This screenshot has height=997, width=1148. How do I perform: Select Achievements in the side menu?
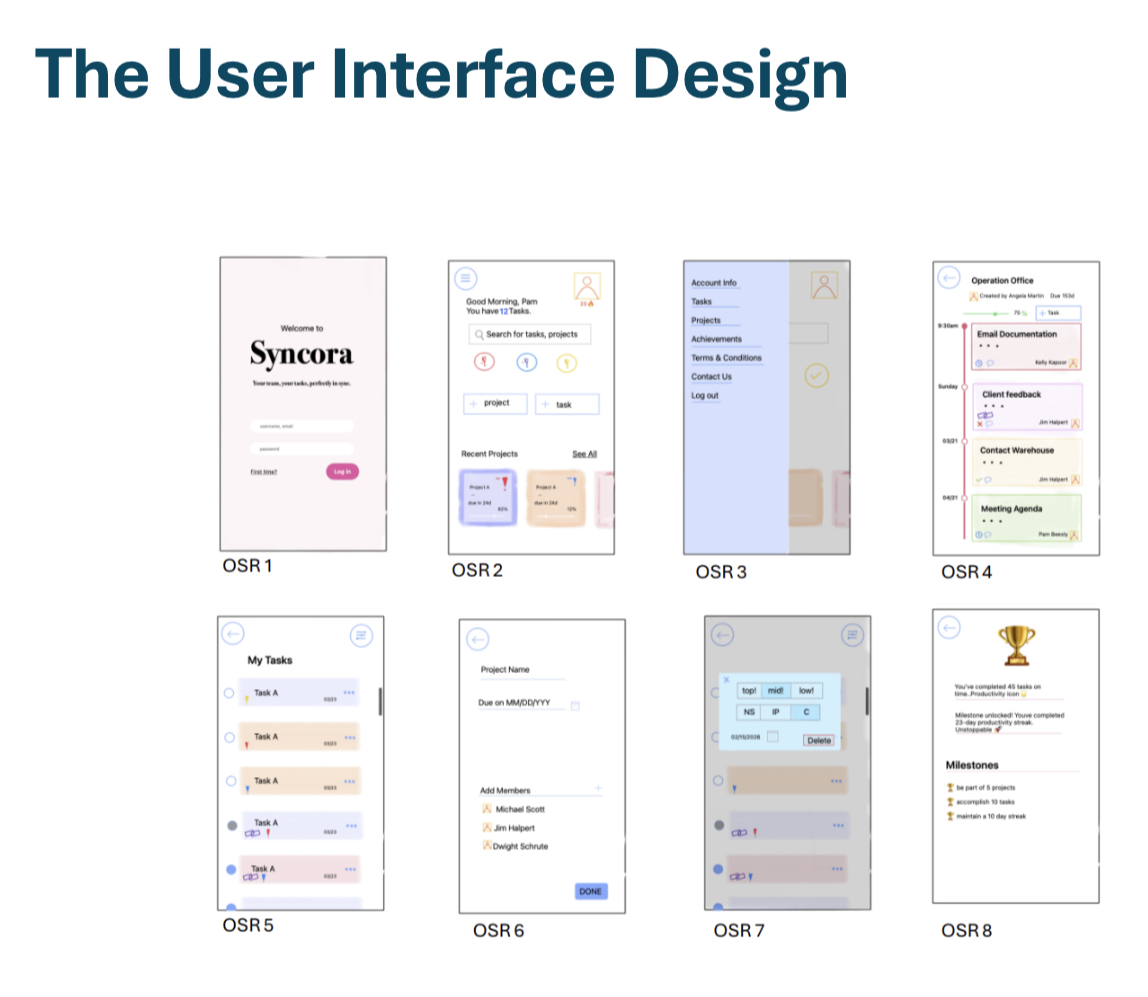pos(717,338)
